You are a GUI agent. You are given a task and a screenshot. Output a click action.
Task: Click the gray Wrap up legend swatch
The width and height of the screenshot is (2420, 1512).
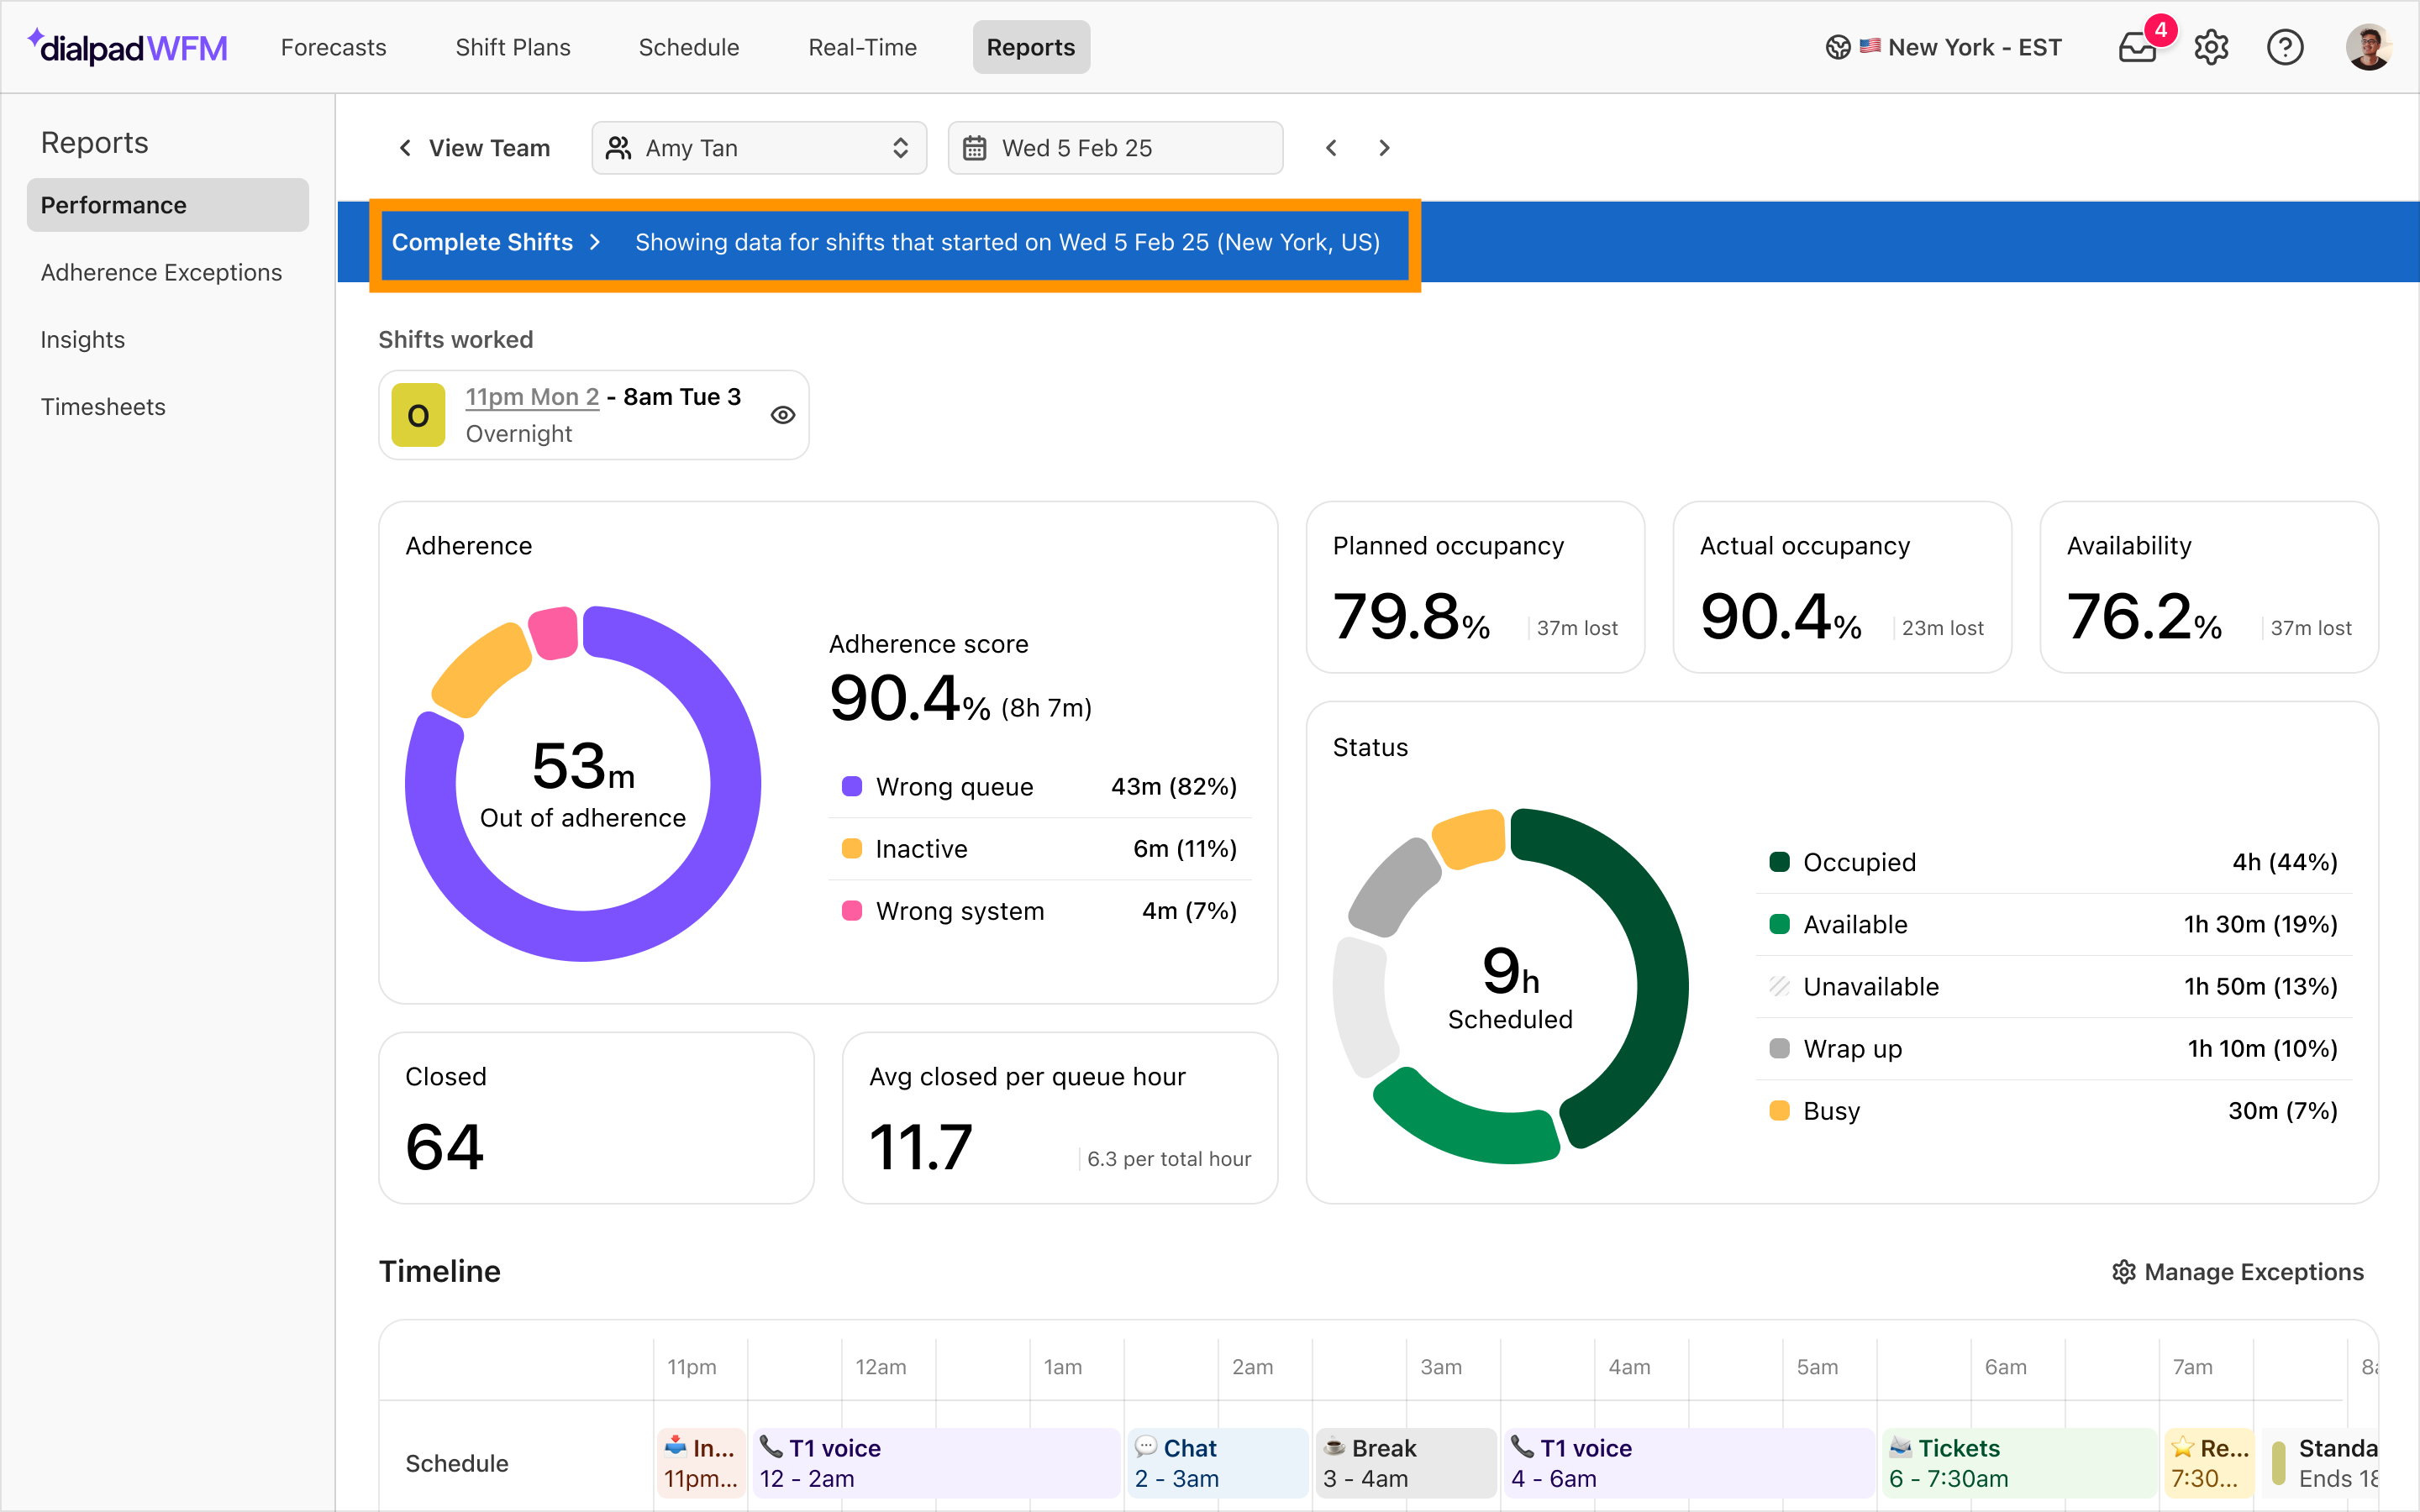click(x=1779, y=1048)
